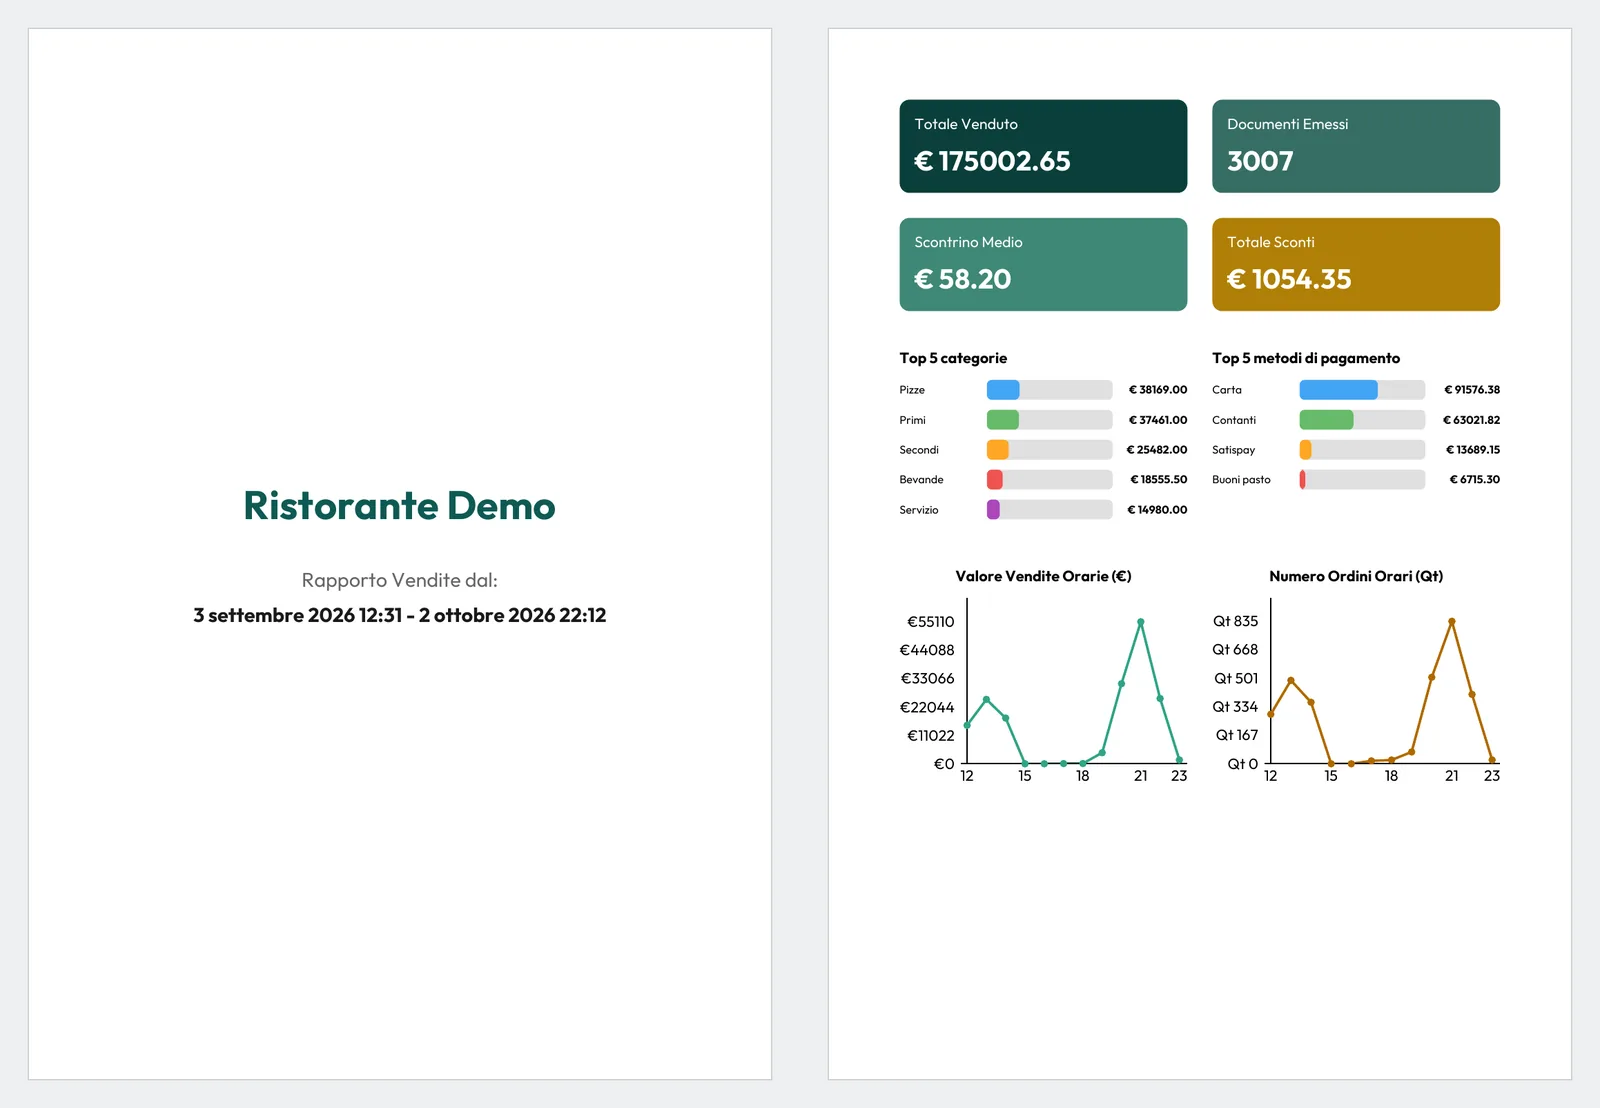Click the Pizze amount € 38169.00

tap(1158, 390)
